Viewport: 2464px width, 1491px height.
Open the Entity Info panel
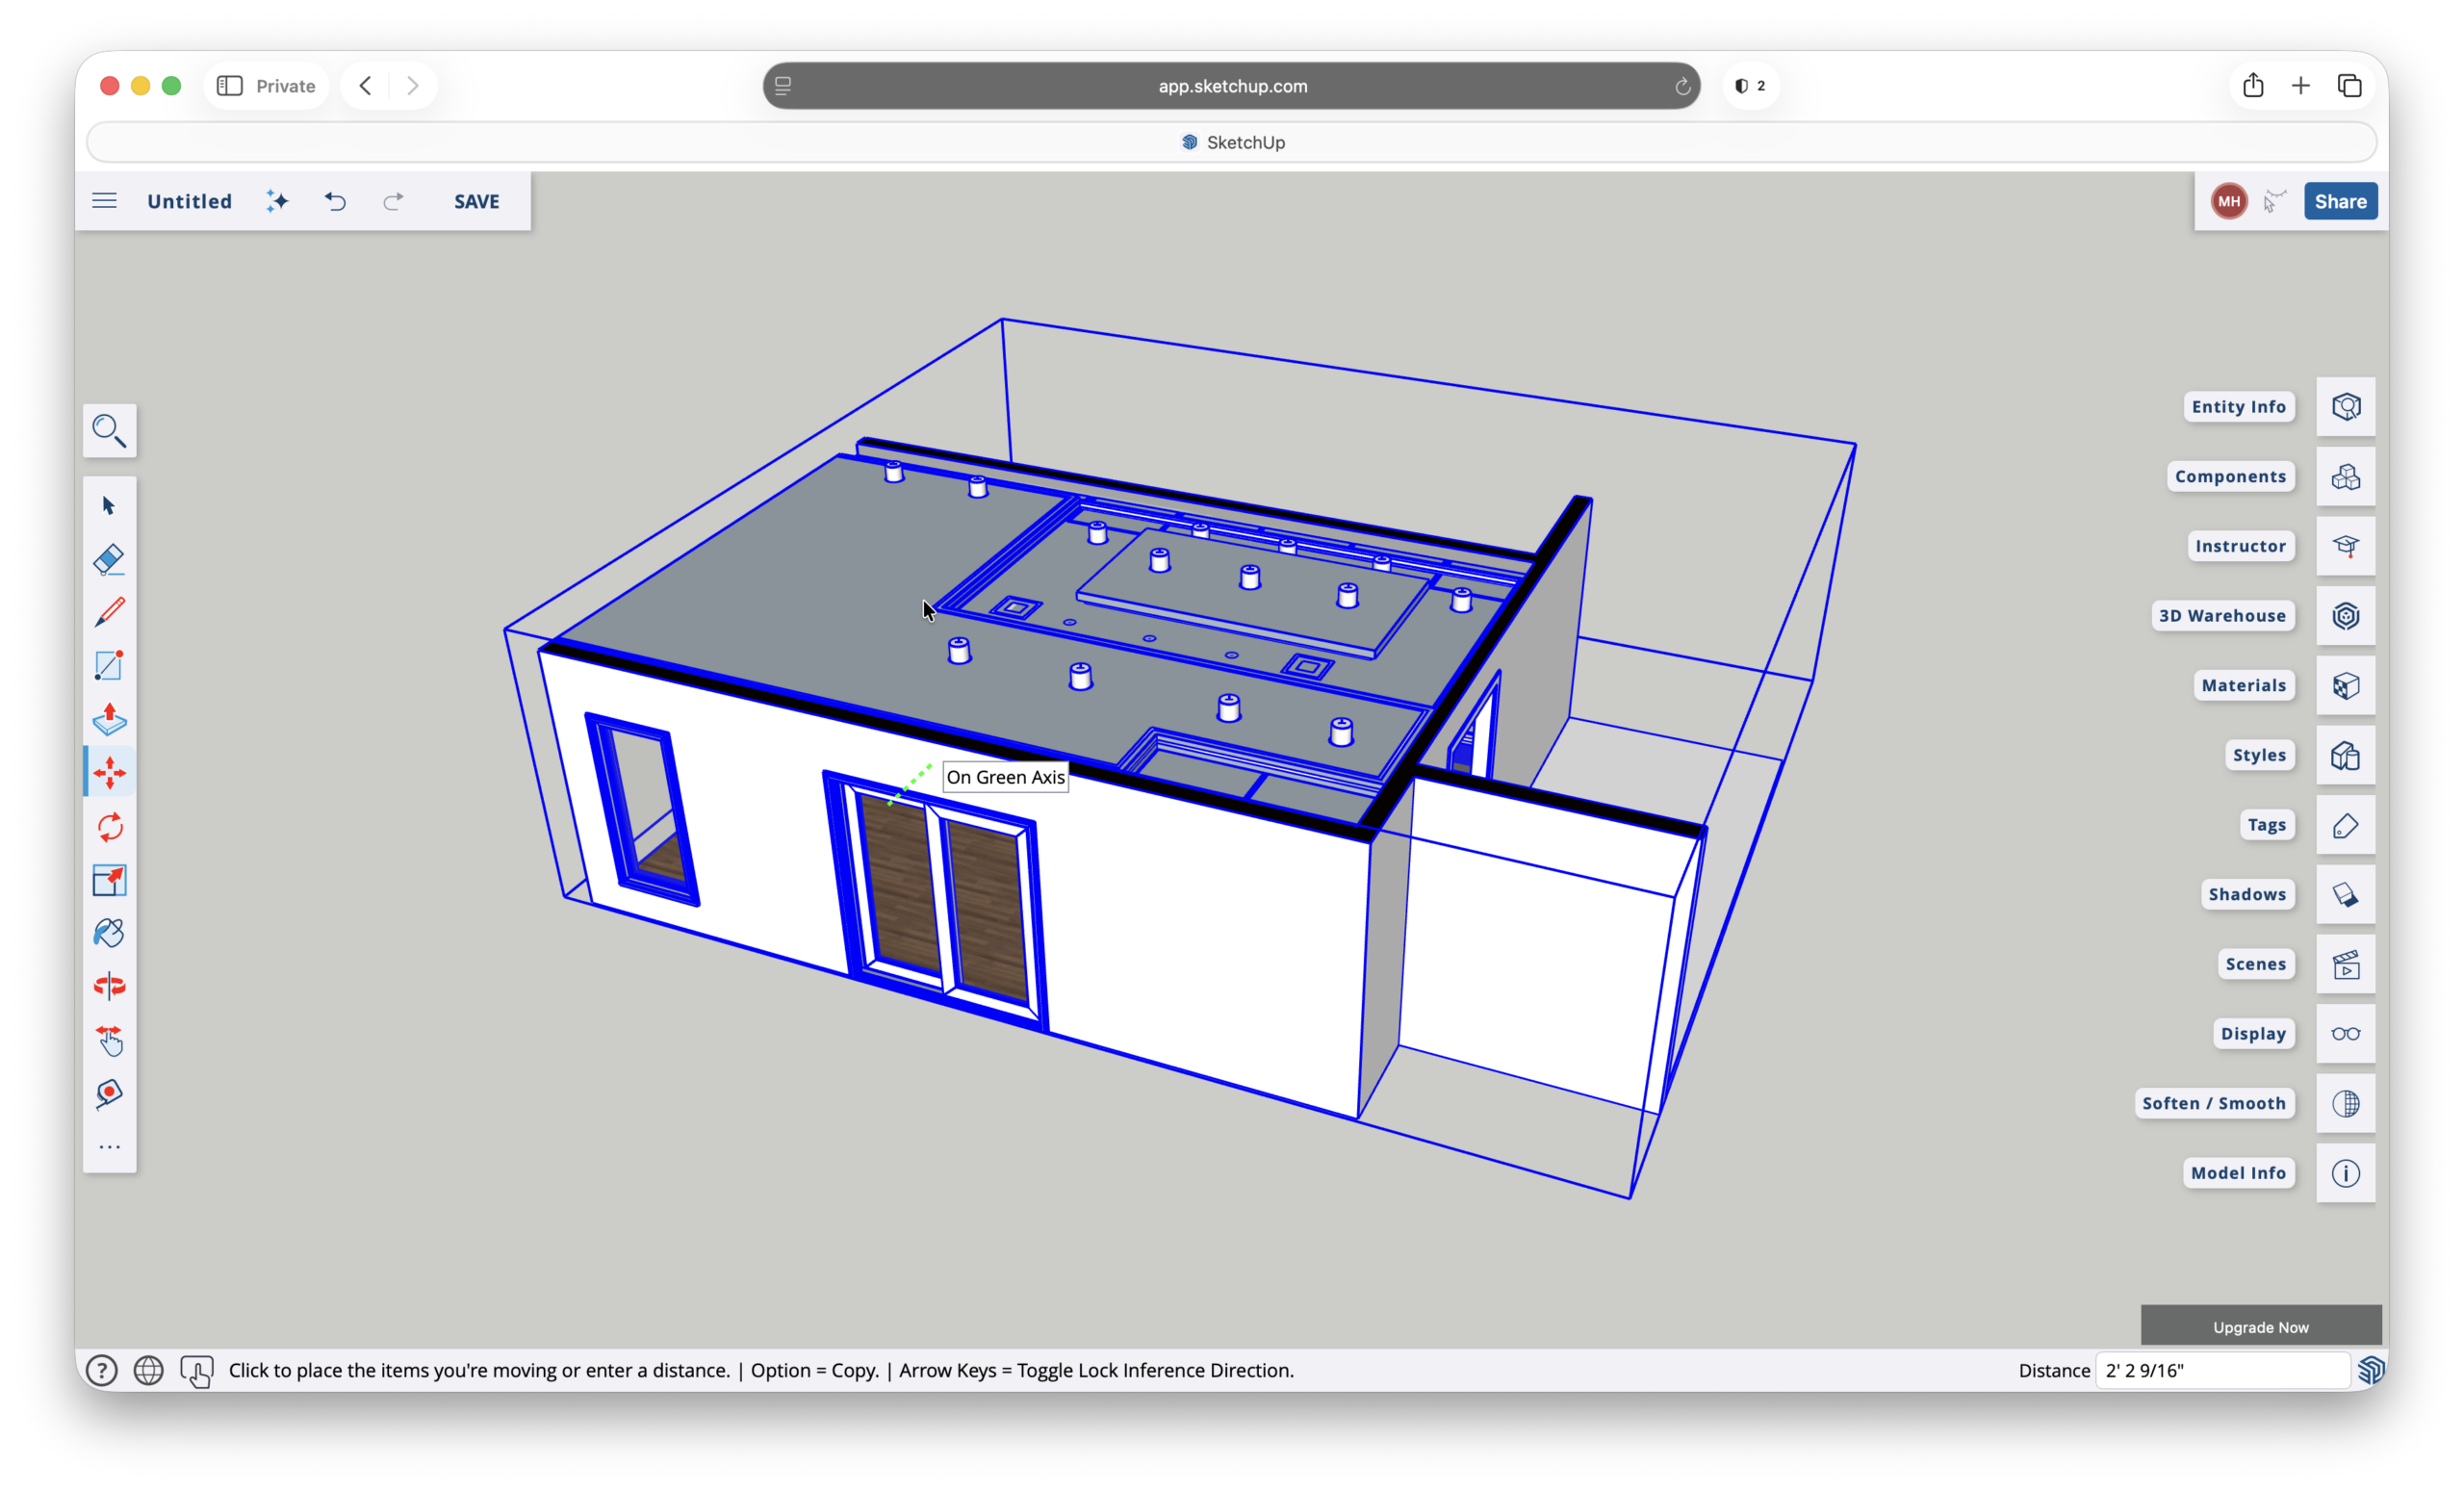click(x=2345, y=407)
